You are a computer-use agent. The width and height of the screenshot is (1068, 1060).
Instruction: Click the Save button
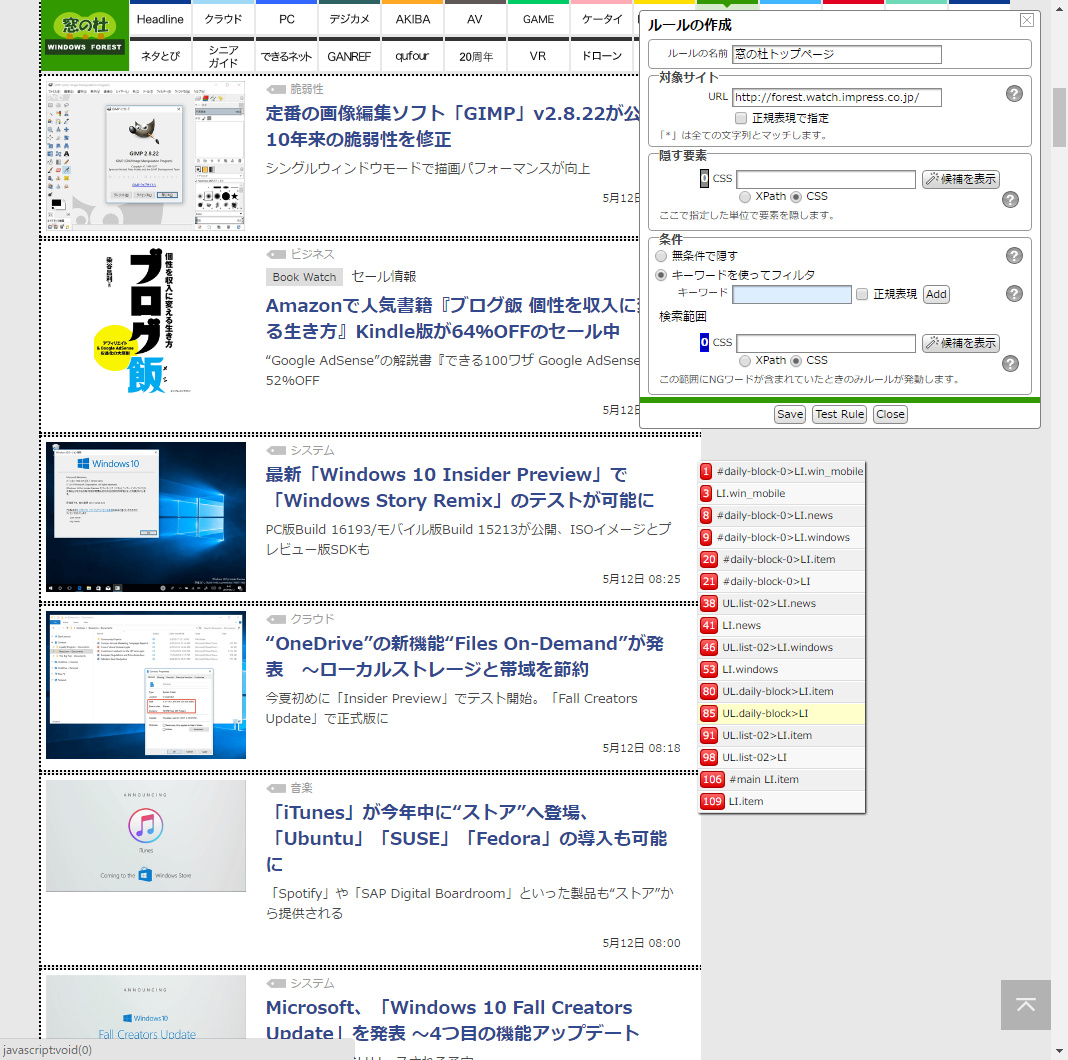(x=789, y=413)
